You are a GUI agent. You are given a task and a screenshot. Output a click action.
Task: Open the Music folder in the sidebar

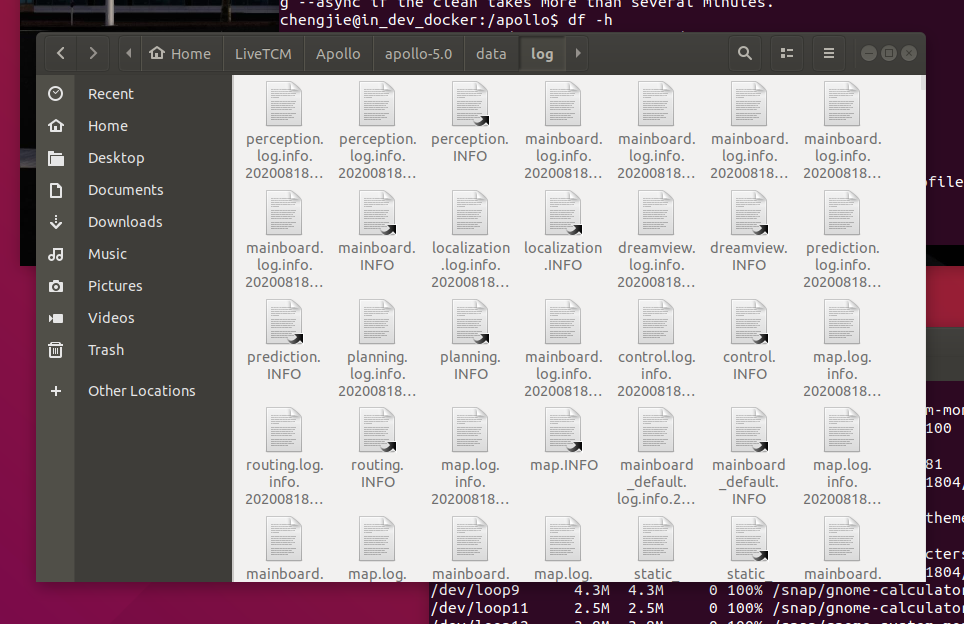coord(105,253)
